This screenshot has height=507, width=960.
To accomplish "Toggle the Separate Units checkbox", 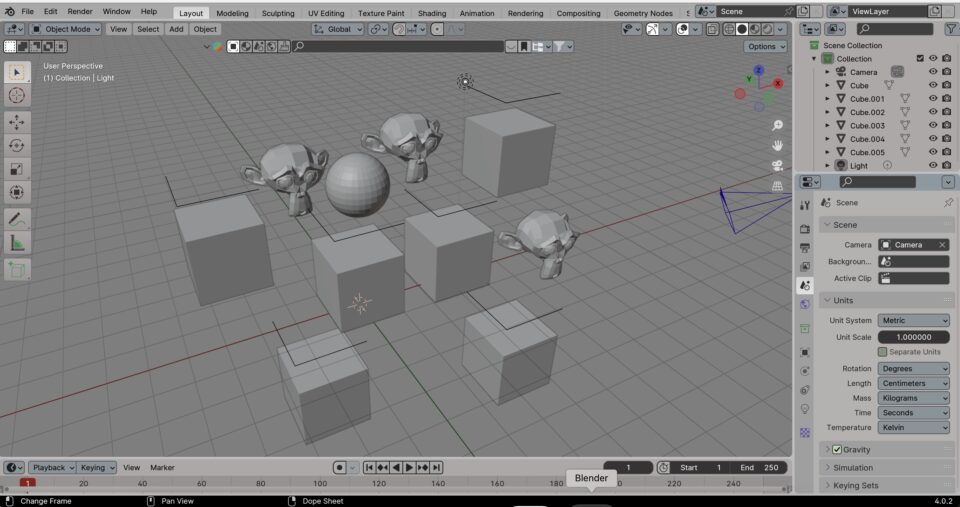I will [x=882, y=352].
